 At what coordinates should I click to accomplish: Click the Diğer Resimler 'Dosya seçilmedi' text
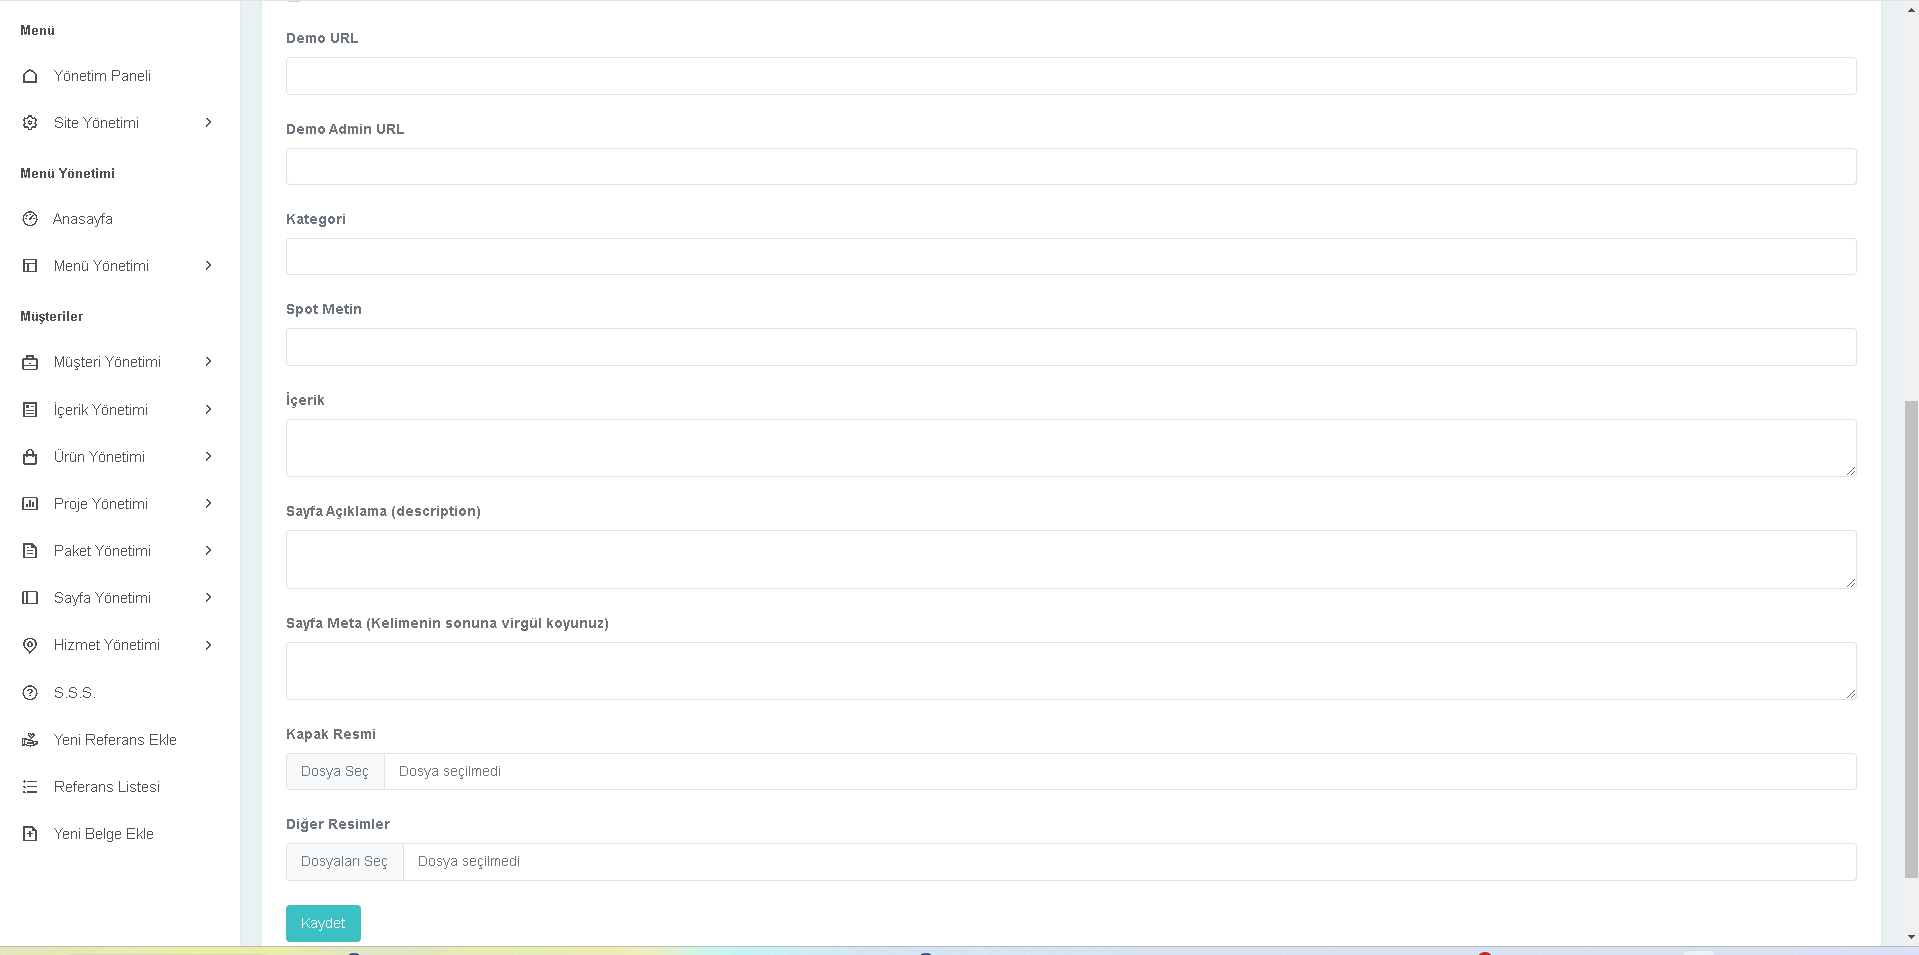coord(469,861)
